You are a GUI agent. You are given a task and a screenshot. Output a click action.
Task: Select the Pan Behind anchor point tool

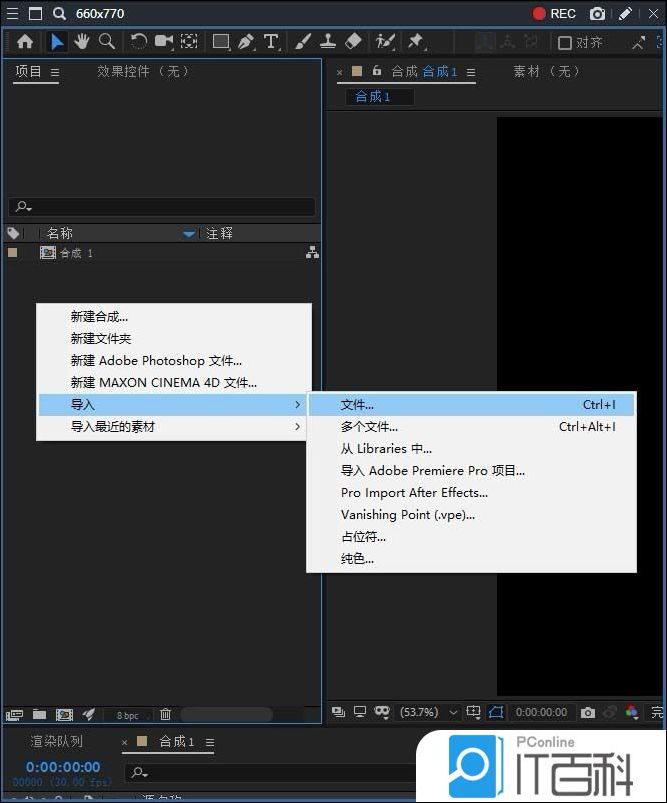tap(189, 41)
